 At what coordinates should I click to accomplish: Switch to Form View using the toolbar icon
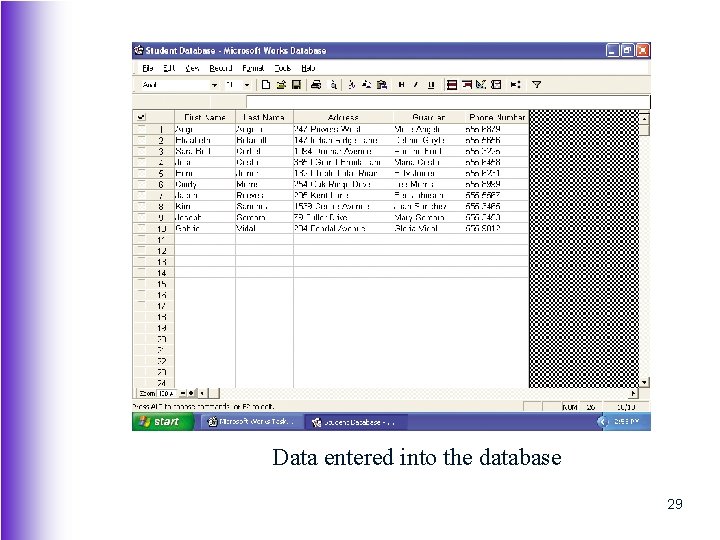[x=467, y=84]
